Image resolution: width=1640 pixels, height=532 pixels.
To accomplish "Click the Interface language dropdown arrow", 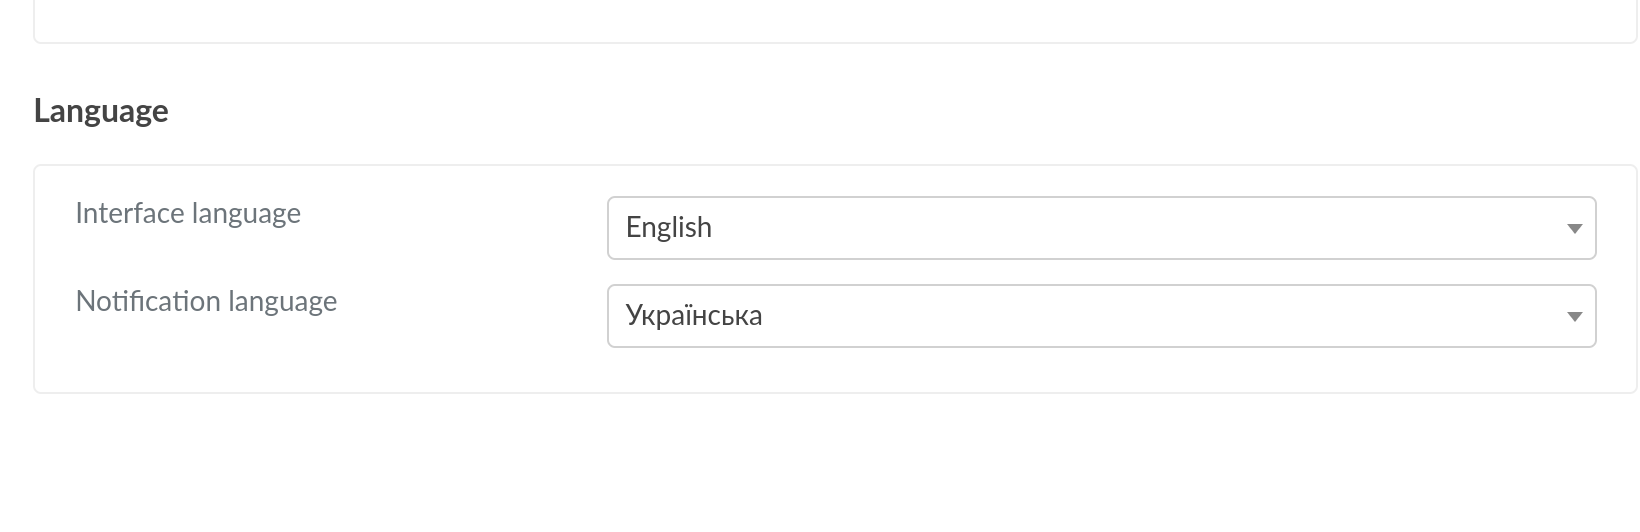I will click(1574, 229).
